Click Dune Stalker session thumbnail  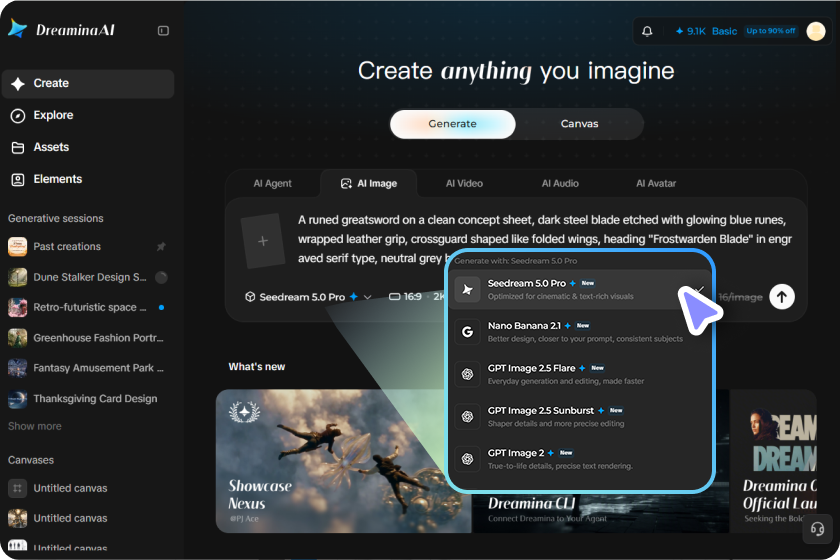17,277
